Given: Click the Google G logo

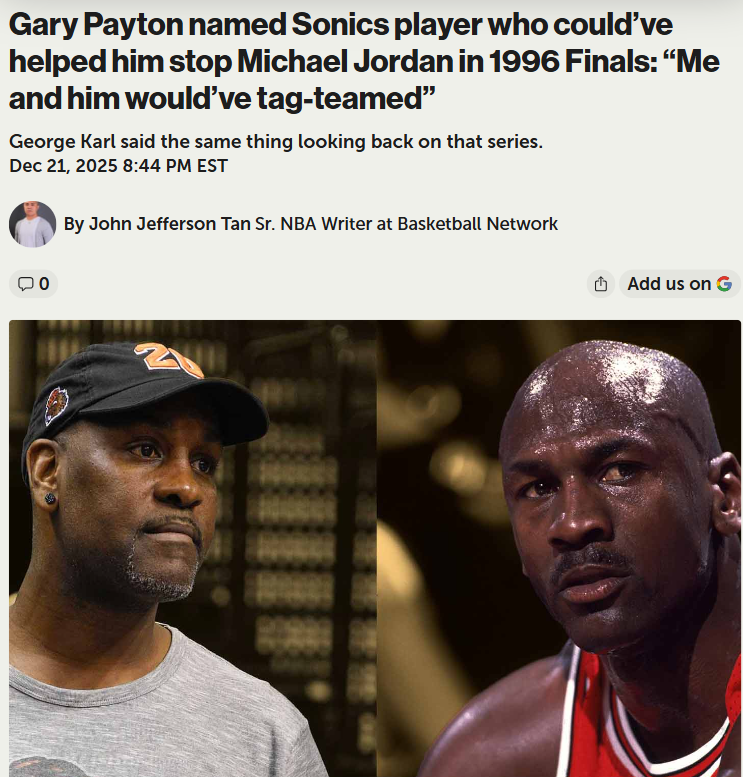Looking at the screenshot, I should tap(724, 284).
